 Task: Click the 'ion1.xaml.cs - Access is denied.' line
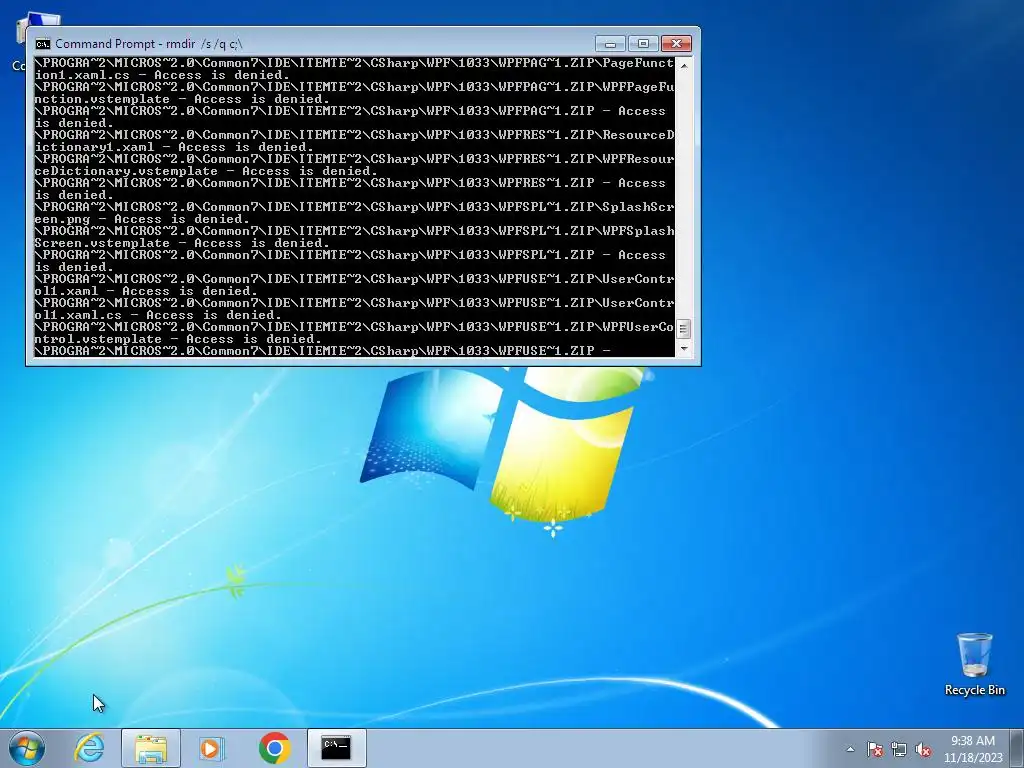pos(162,75)
